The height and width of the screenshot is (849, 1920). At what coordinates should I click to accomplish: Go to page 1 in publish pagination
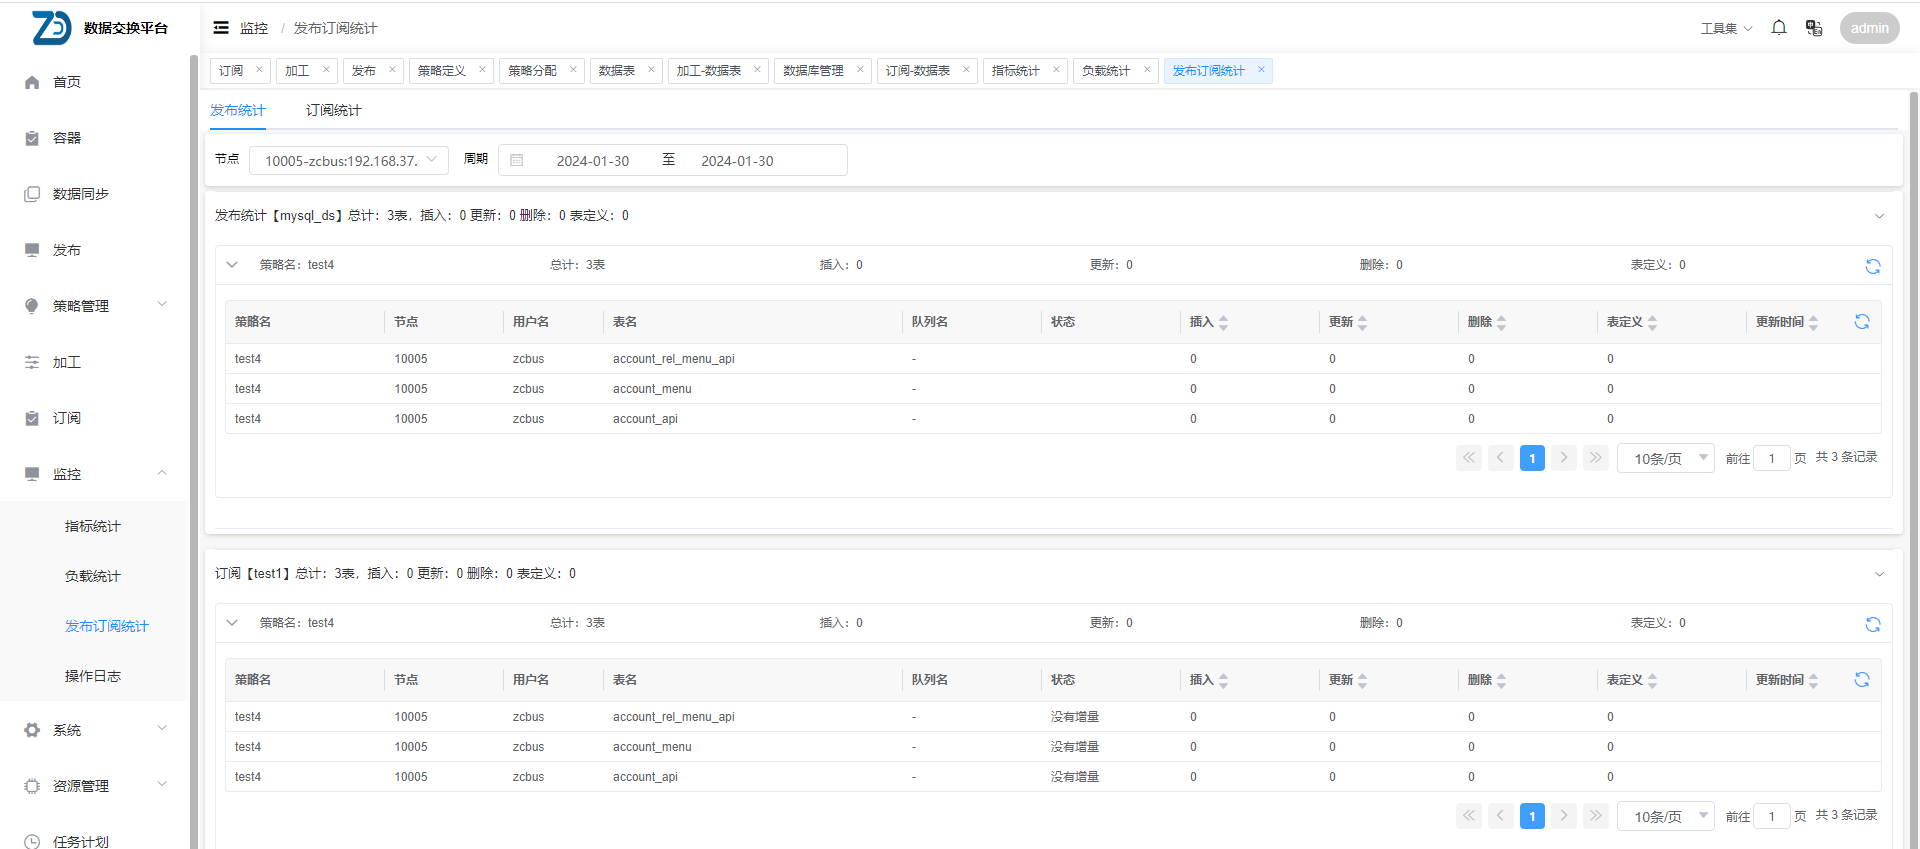tap(1531, 458)
